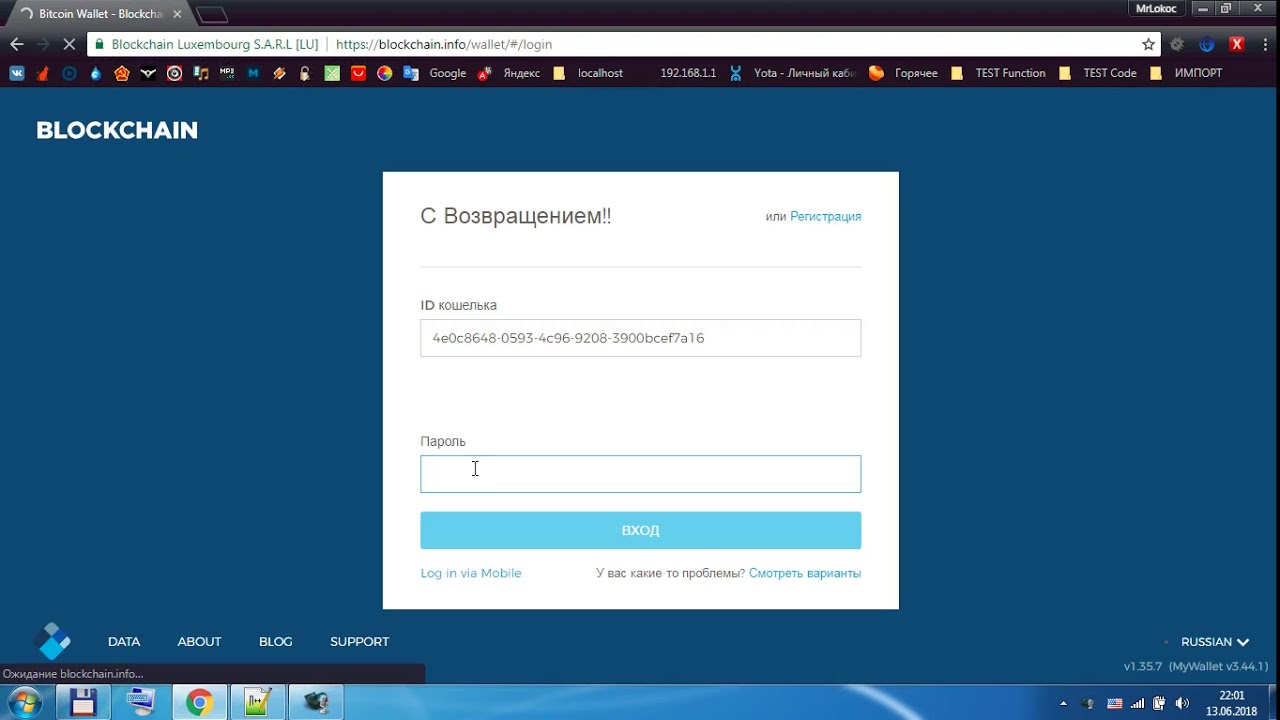
Task: Open the music notes bookmark icon
Action: click(201, 73)
